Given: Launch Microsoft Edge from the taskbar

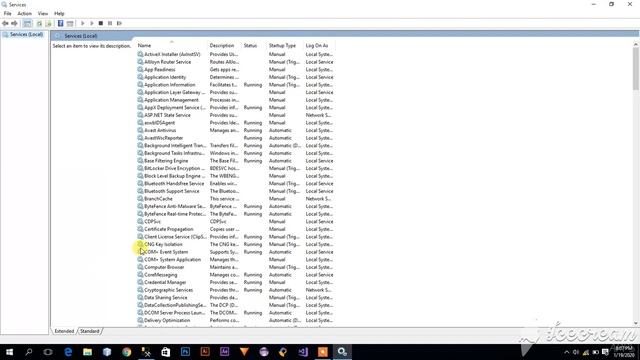Looking at the screenshot, I should tap(68, 352).
